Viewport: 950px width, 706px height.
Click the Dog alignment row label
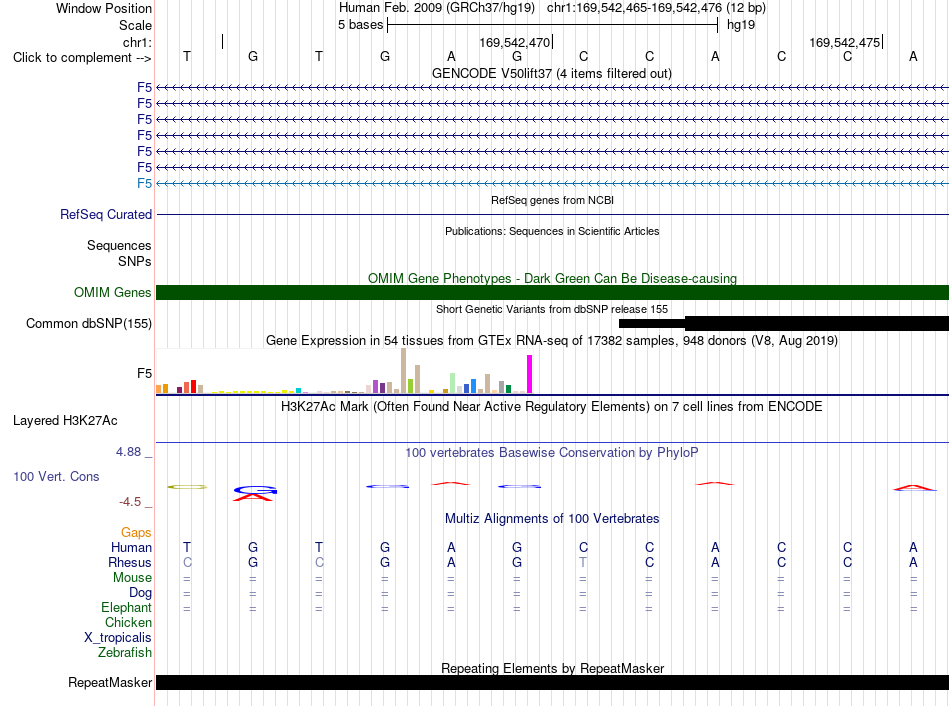140,593
